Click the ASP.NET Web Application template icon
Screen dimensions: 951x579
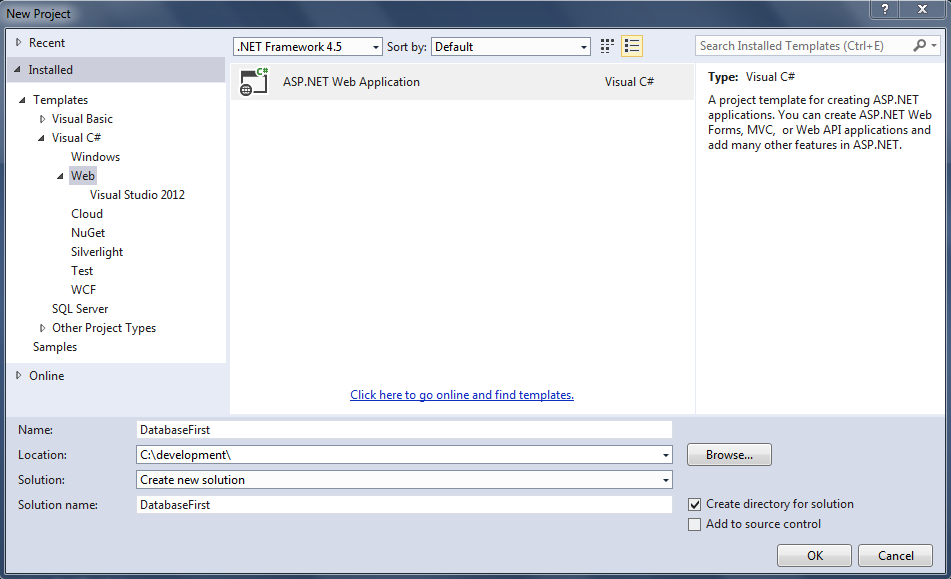254,82
